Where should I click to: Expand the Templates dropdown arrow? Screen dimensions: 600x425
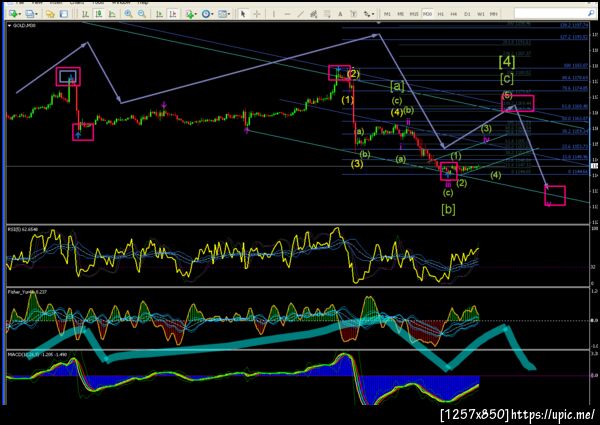[x=229, y=14]
